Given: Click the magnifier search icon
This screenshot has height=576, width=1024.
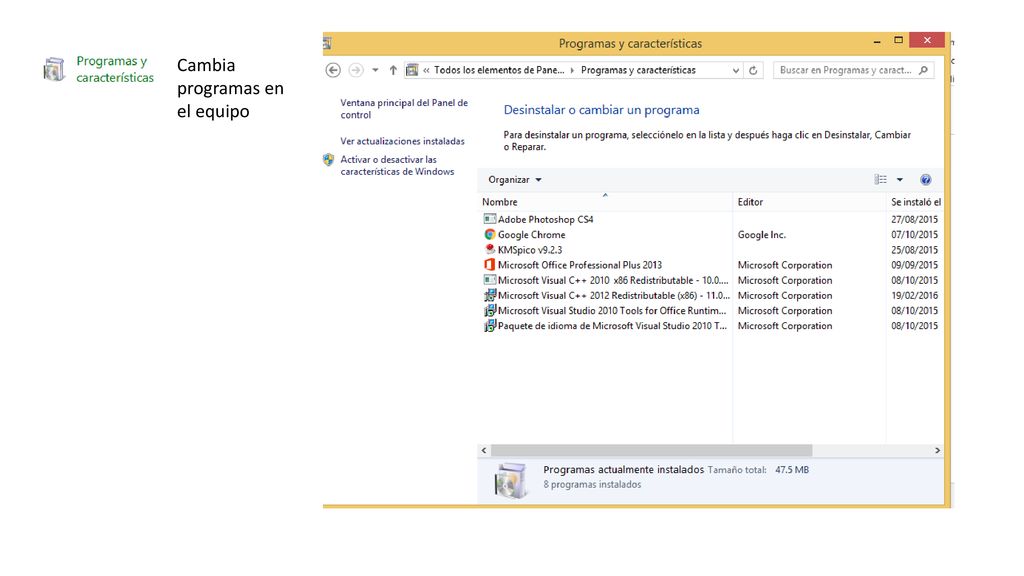Looking at the screenshot, I should pyautogui.click(x=923, y=70).
